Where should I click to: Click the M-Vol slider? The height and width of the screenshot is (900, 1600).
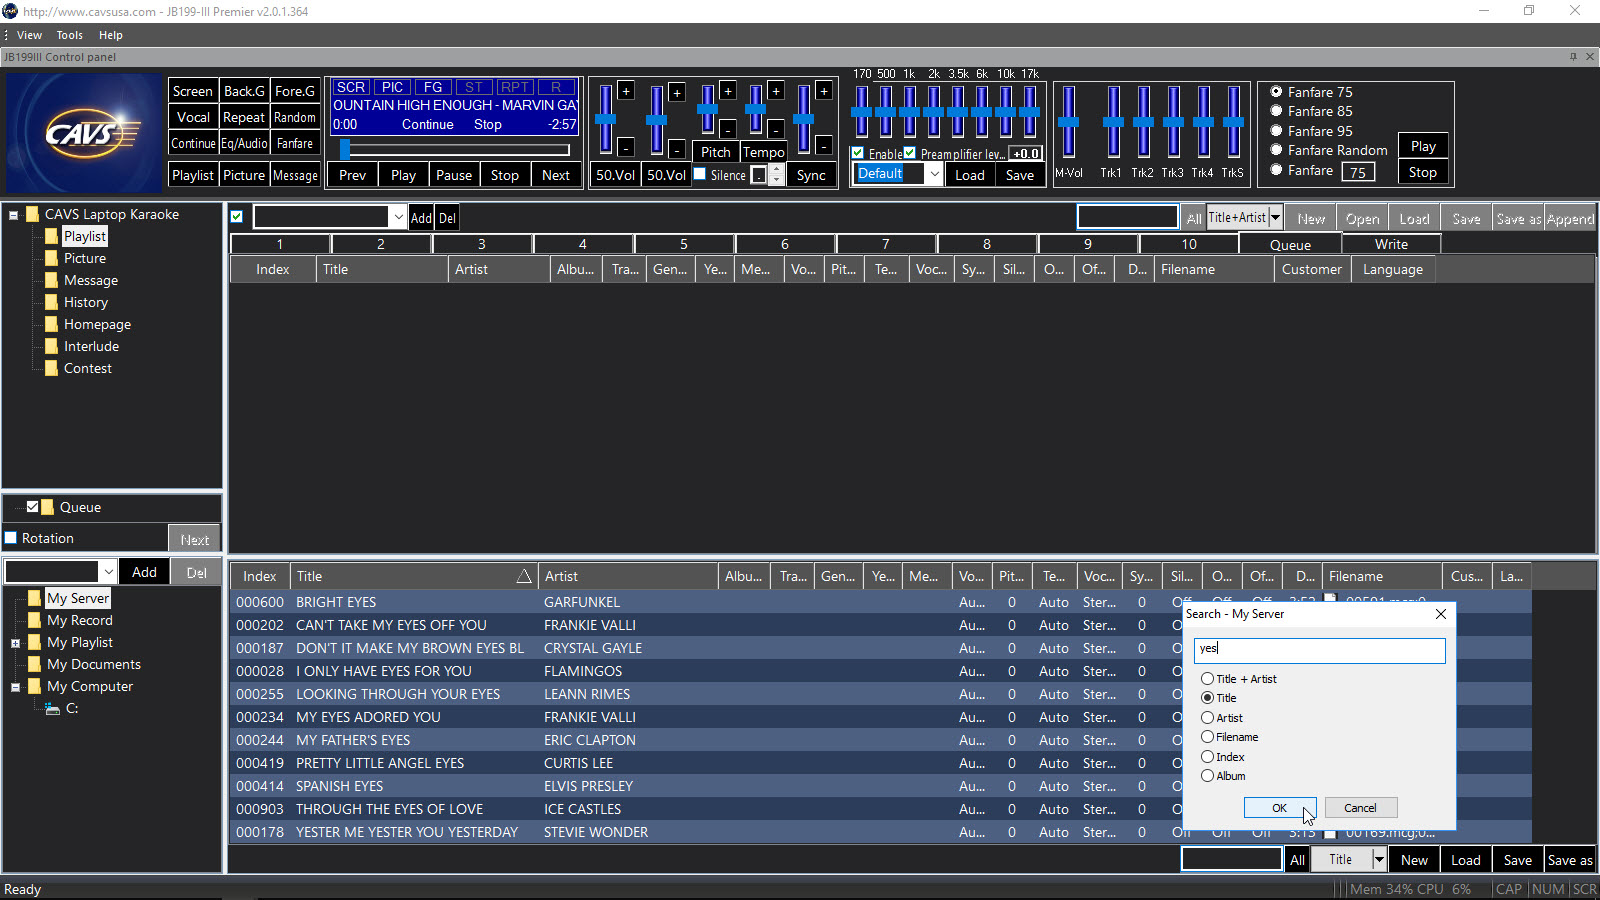tap(1068, 121)
